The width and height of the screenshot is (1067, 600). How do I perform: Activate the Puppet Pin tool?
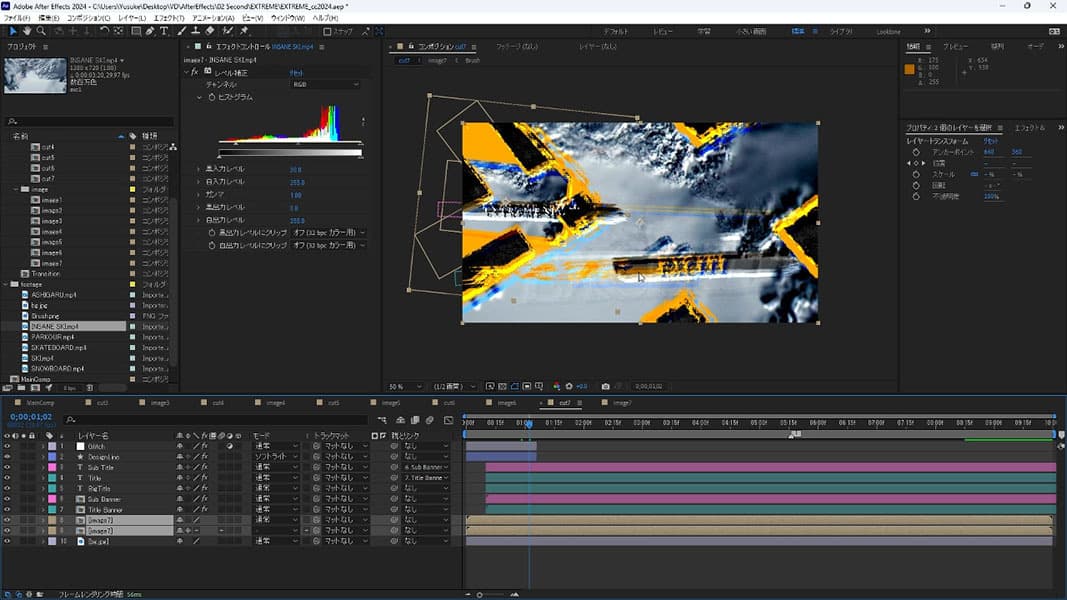(245, 31)
